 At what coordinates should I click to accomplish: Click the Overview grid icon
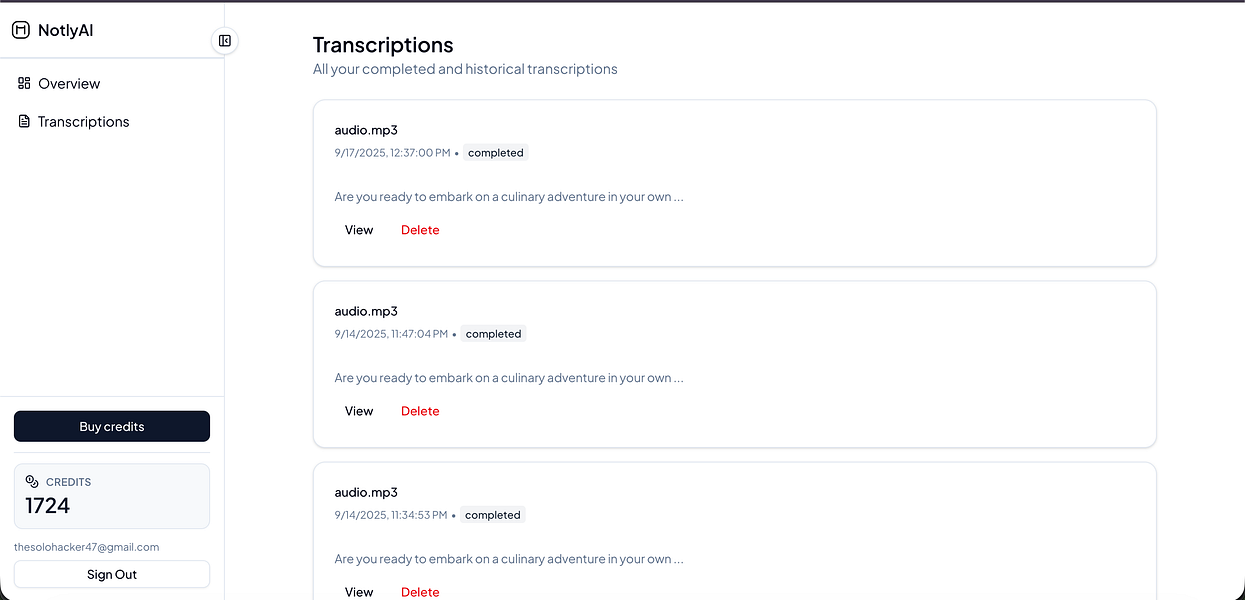(24, 83)
